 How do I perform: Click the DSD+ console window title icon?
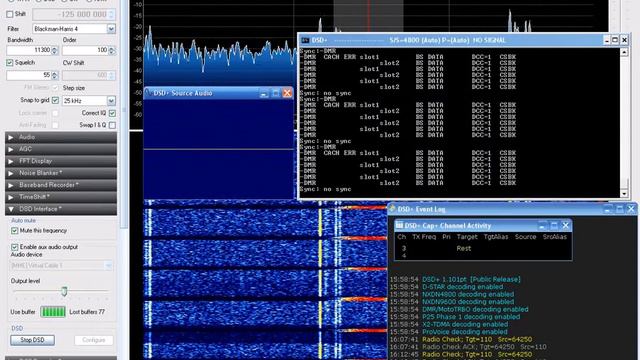305,40
